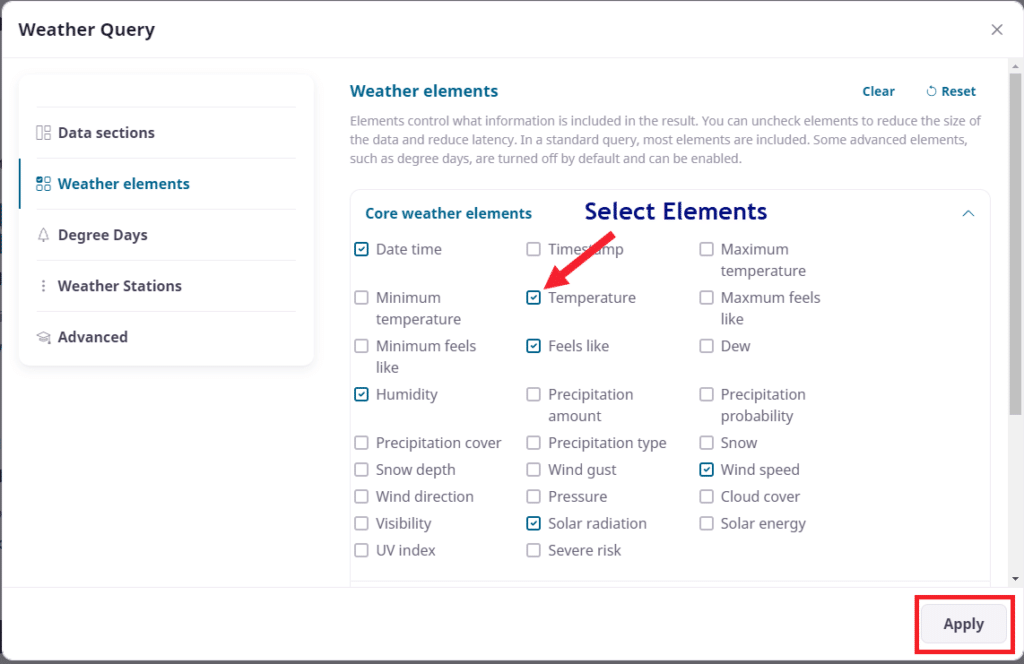Collapse the Core weather elements section
1024x664 pixels.
(968, 212)
